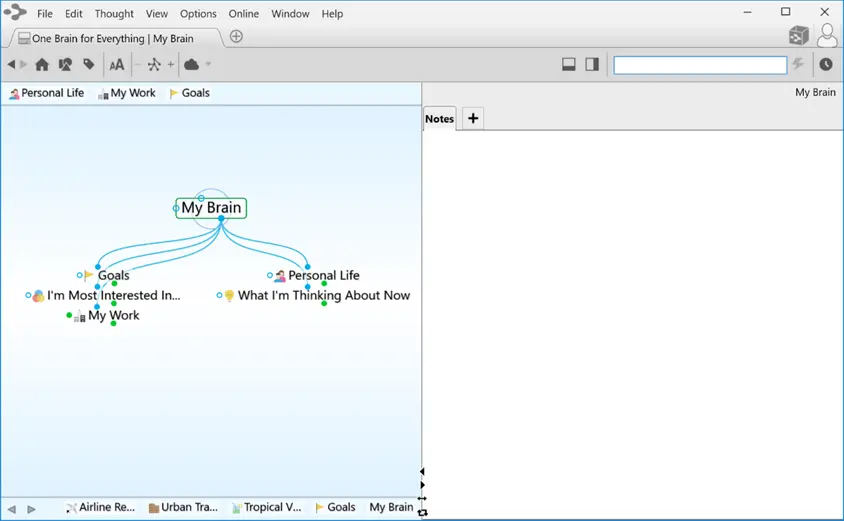The image size is (844, 521).
Task: Open the Help menu
Action: 332,14
